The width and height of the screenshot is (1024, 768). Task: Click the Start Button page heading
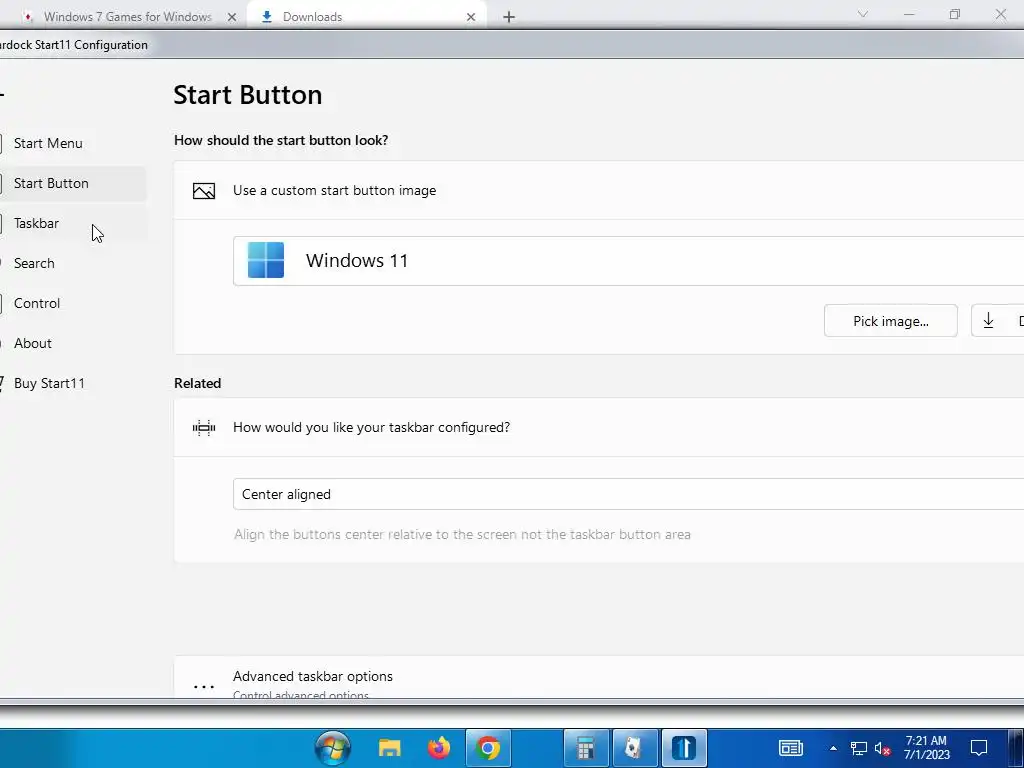coord(248,95)
